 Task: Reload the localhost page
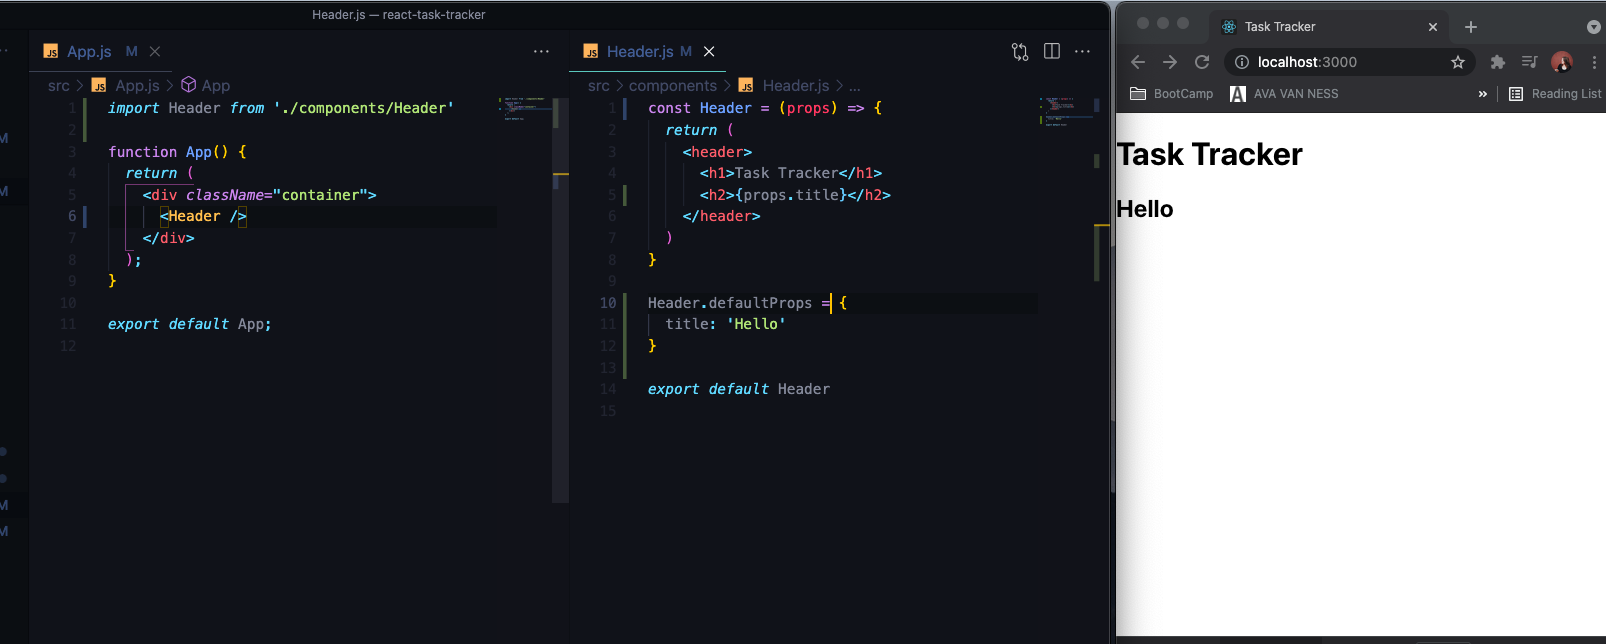[1202, 62]
